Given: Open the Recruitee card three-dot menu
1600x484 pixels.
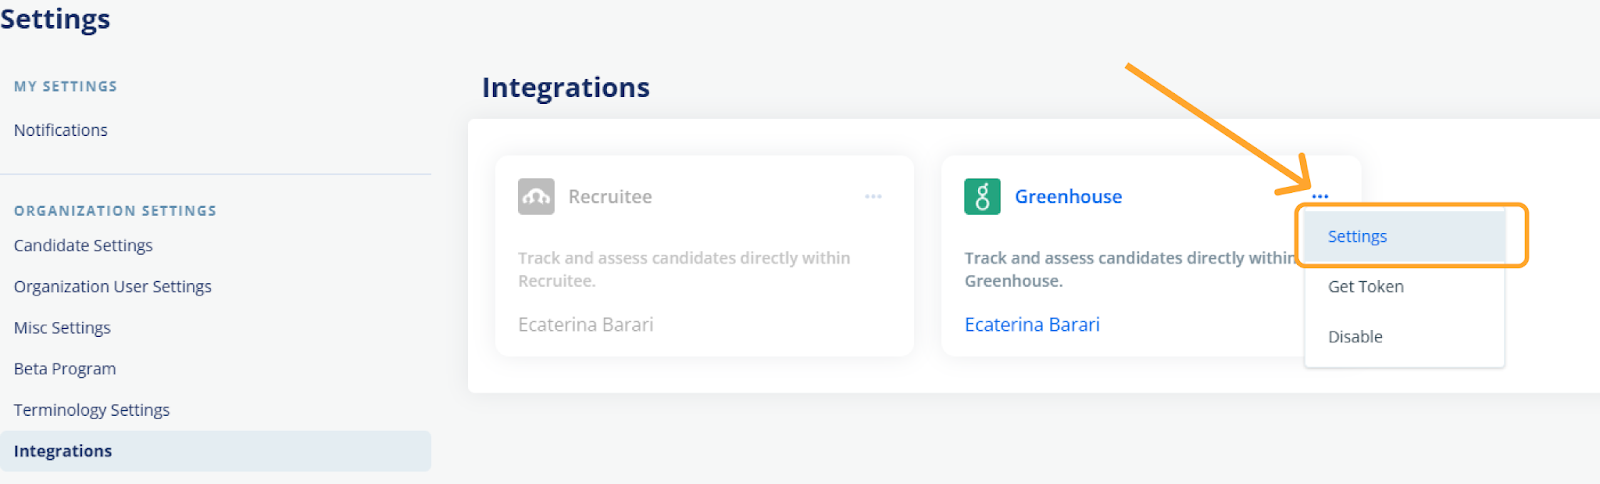Looking at the screenshot, I should point(873,196).
